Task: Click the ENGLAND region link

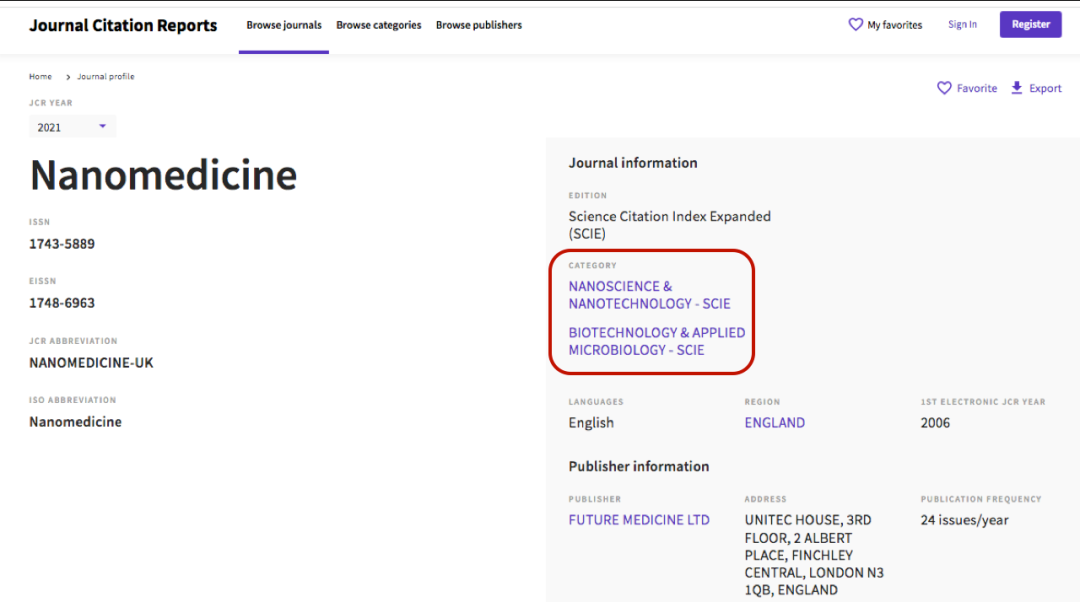Action: (774, 423)
